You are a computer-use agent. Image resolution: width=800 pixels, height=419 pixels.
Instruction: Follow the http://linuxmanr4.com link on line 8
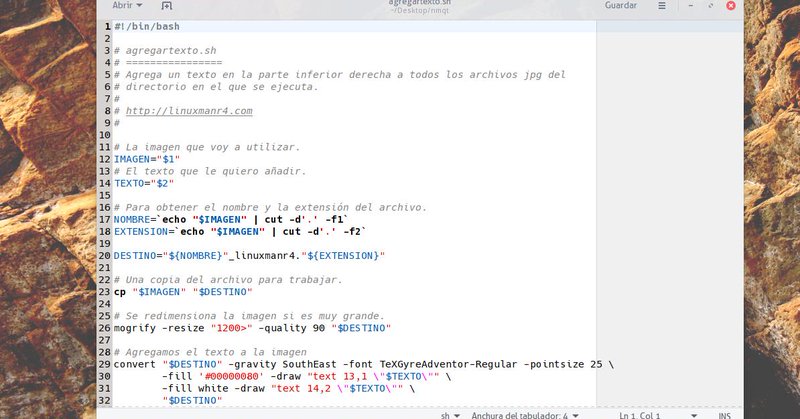point(189,111)
